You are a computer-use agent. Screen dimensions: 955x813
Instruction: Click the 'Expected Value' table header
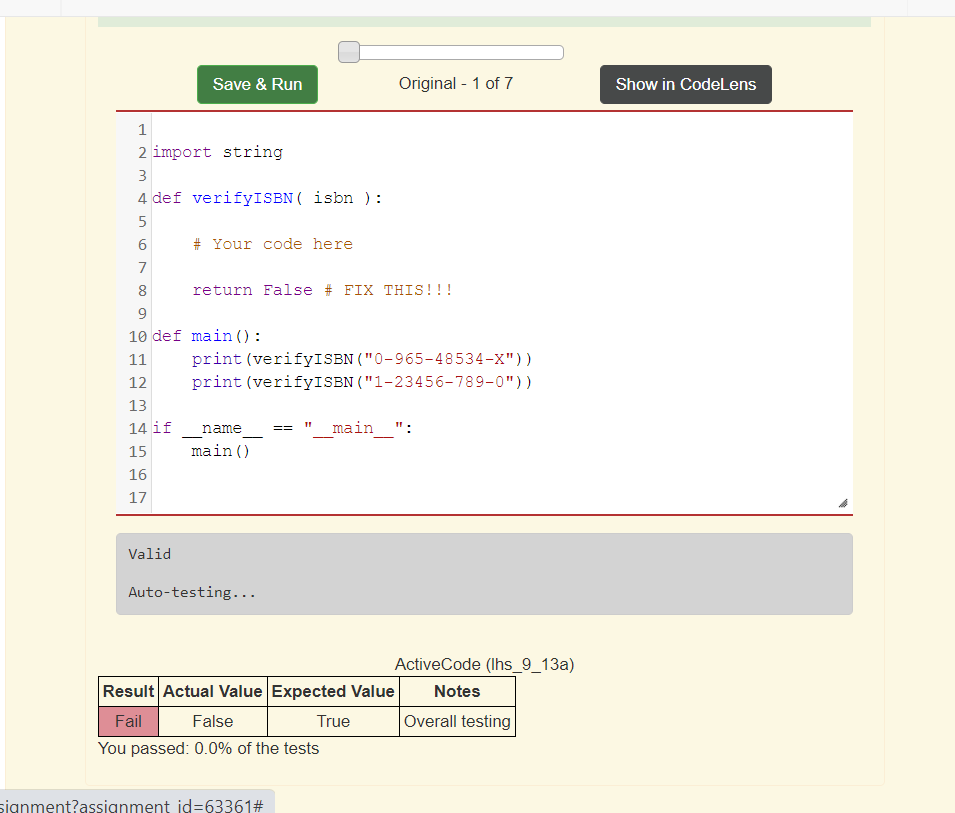click(333, 690)
